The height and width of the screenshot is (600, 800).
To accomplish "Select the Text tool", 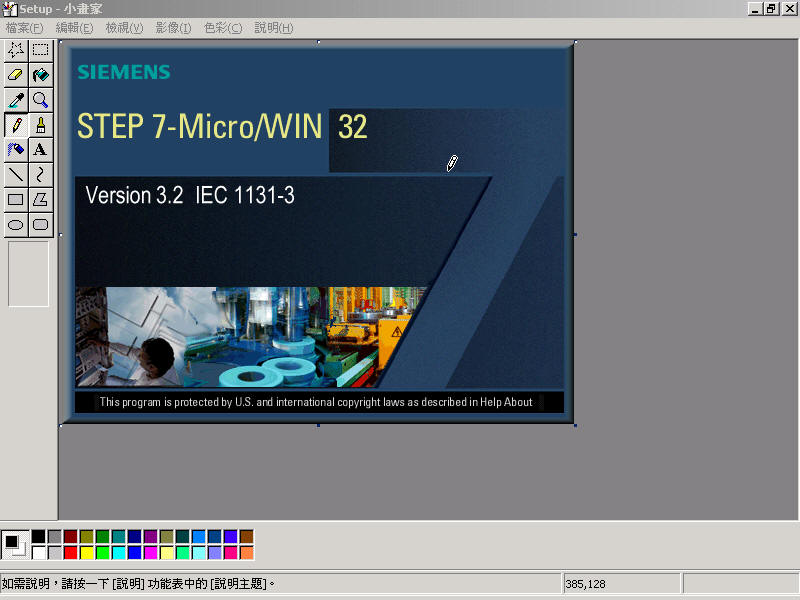I will tap(40, 149).
